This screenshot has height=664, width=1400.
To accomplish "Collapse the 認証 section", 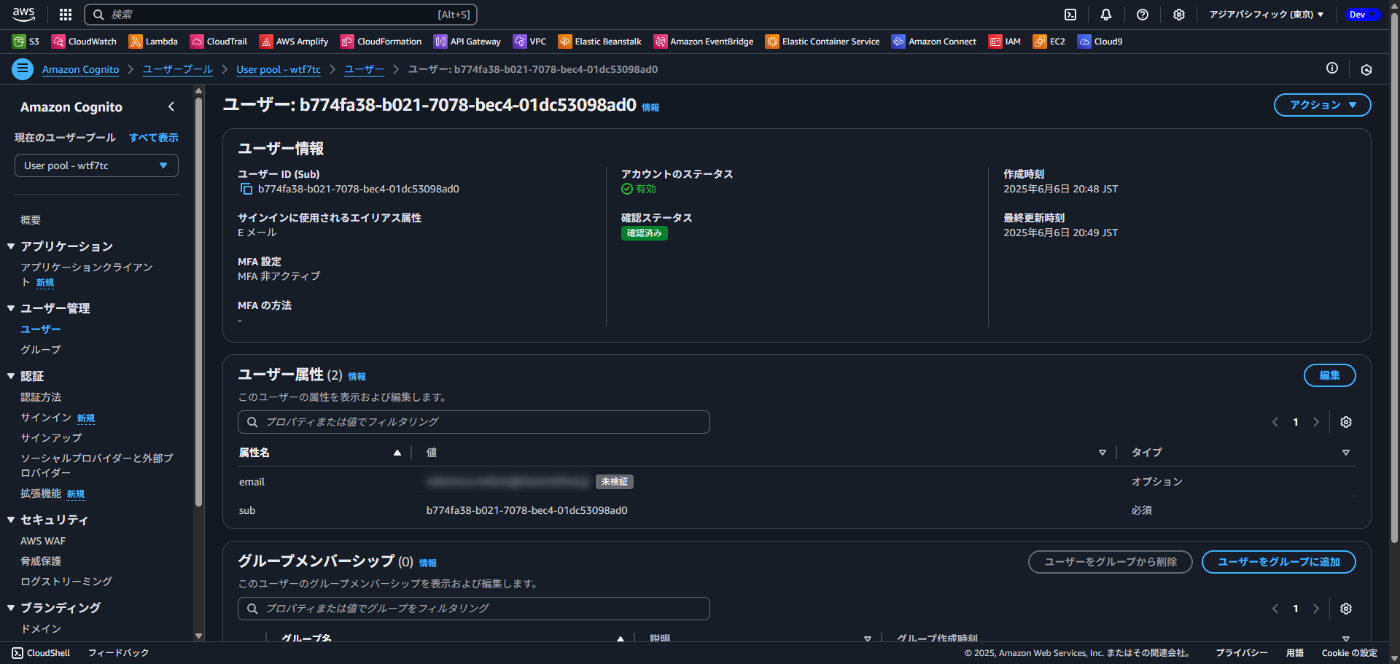I will point(11,377).
